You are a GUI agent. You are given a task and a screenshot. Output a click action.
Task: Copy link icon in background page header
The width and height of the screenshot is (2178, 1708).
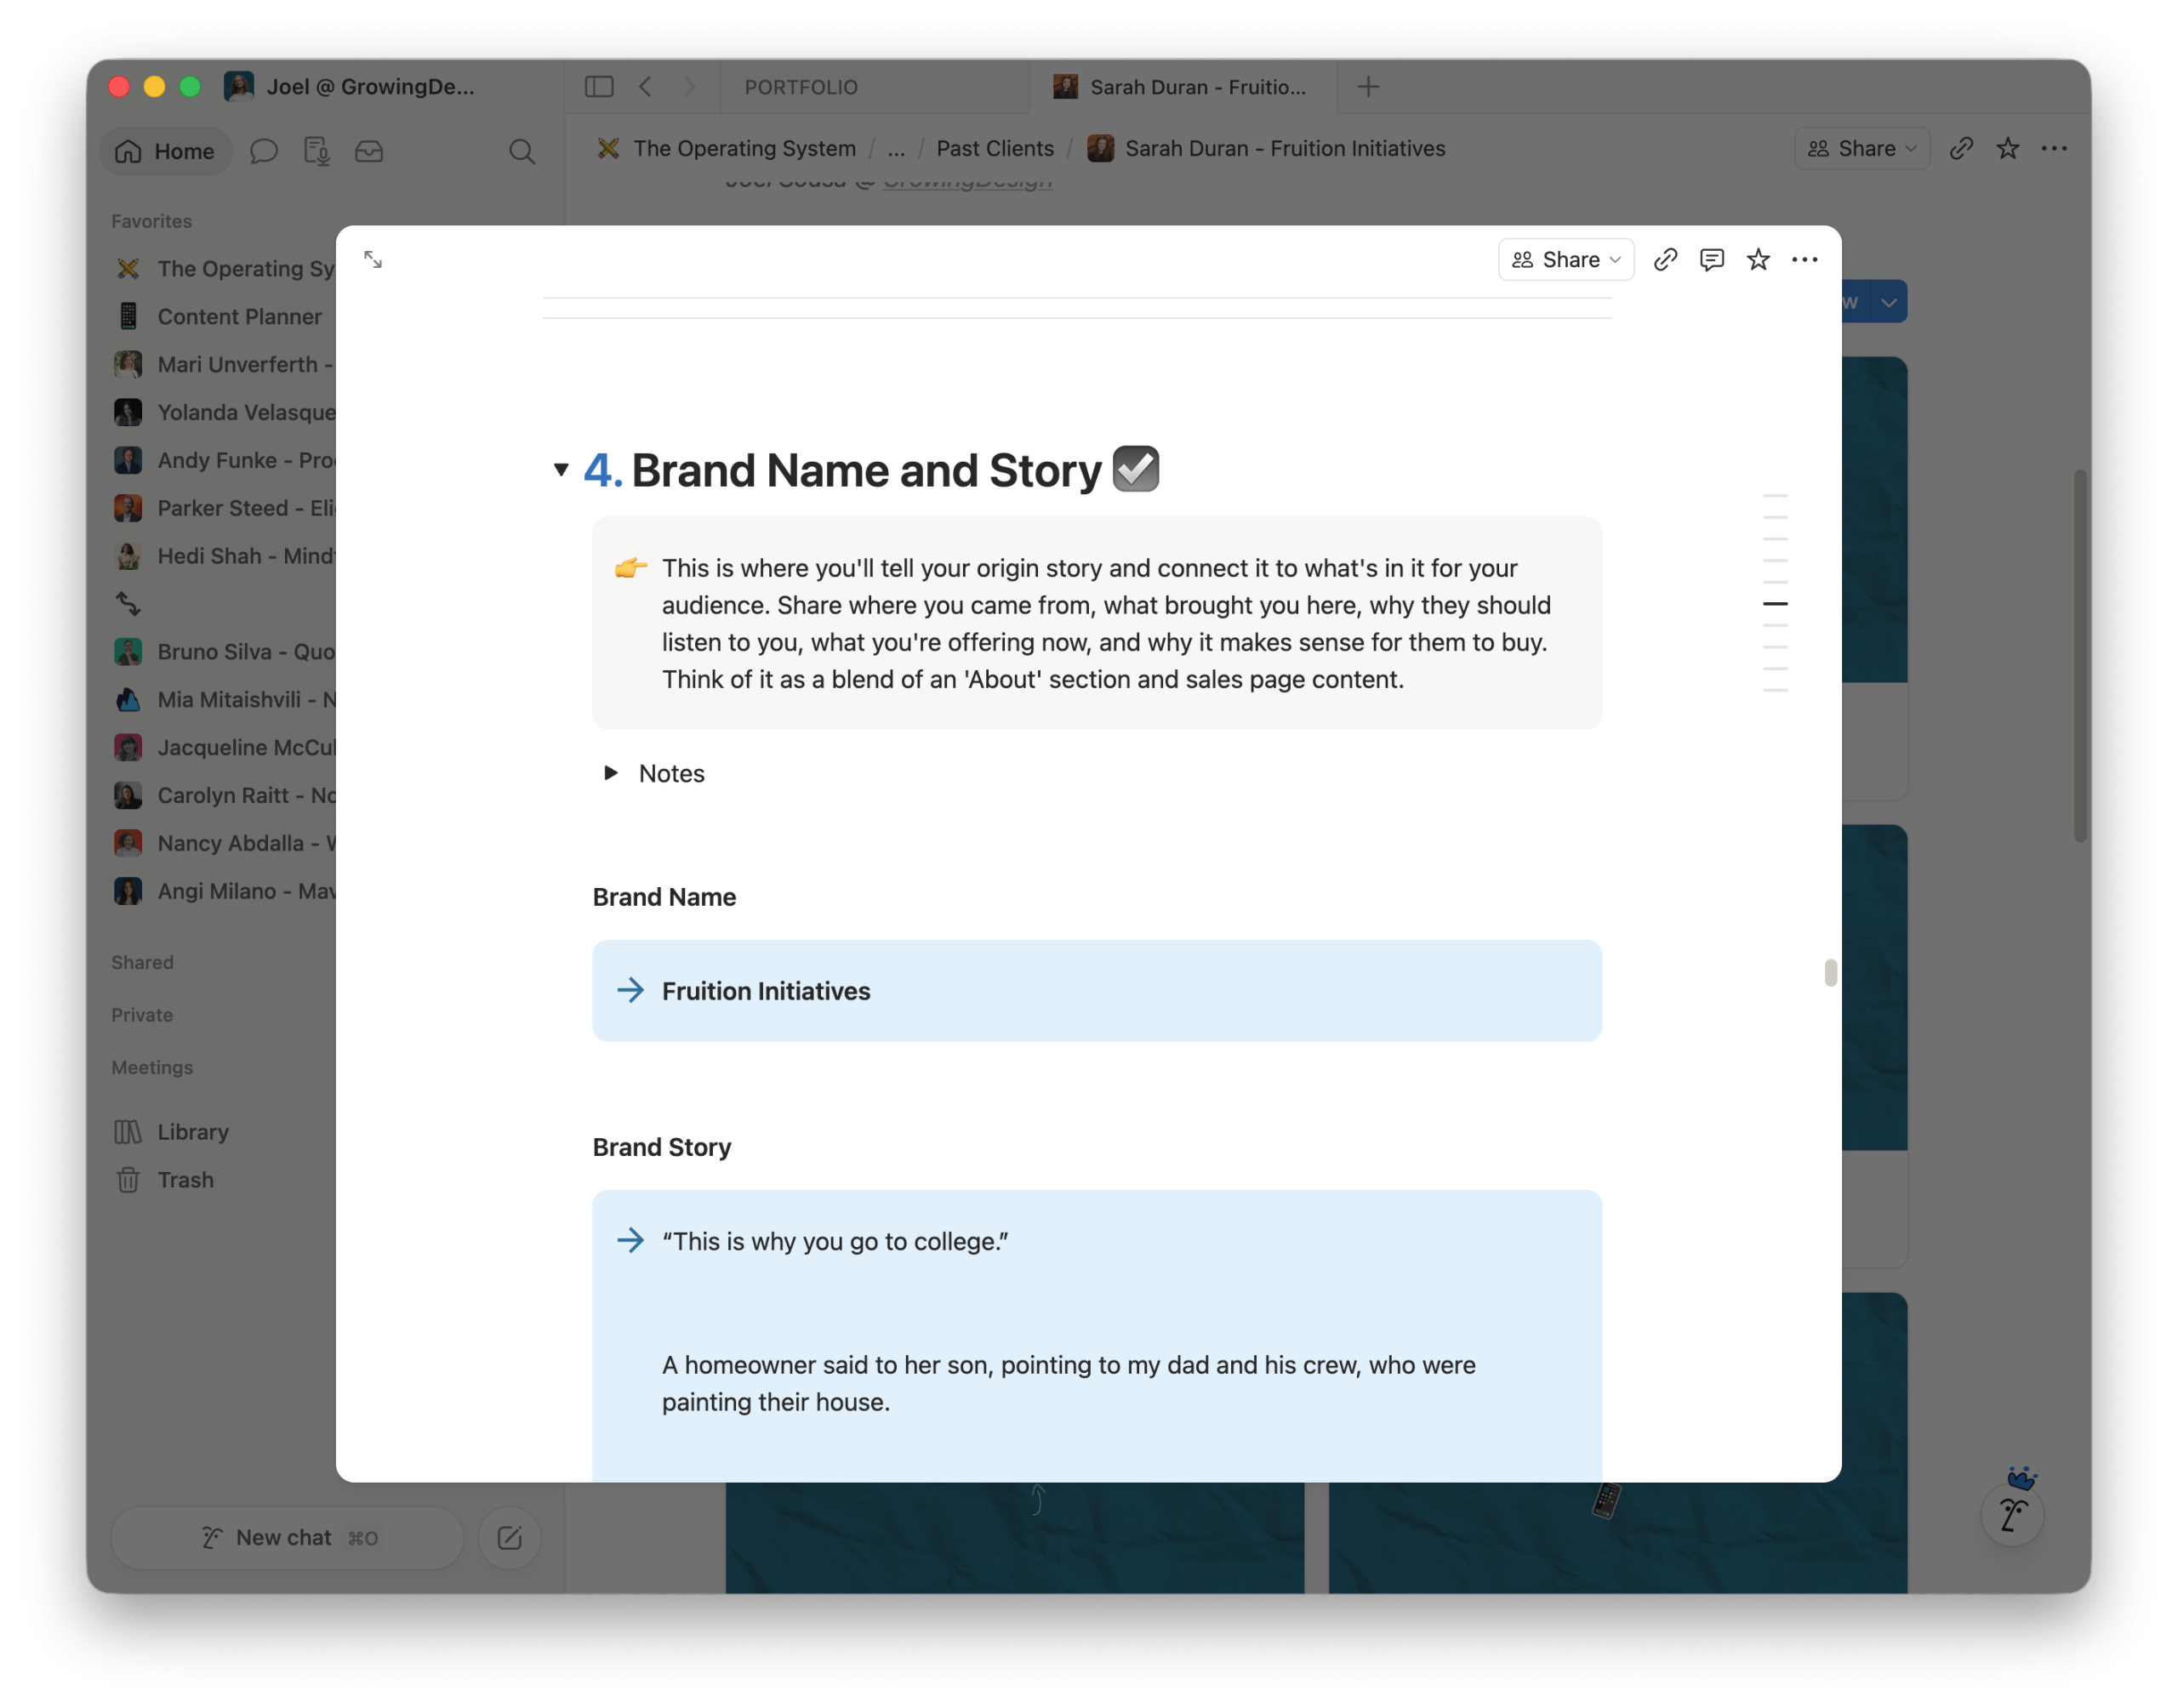[1961, 148]
